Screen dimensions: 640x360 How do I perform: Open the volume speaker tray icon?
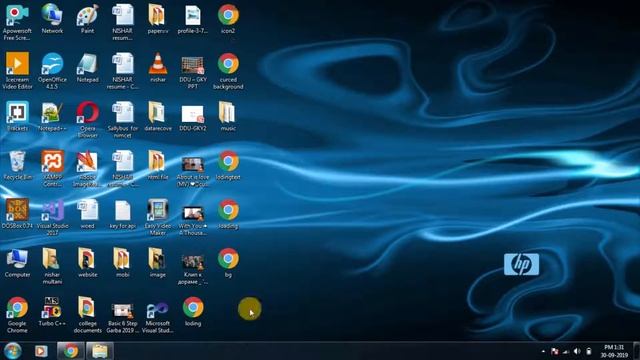(577, 351)
